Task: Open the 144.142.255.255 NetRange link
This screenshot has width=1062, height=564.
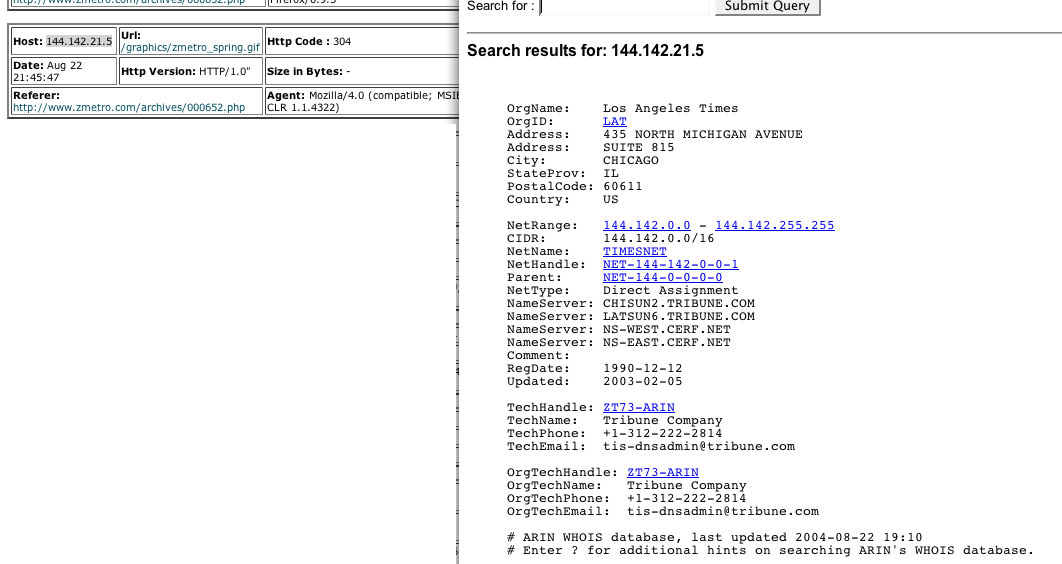Action: click(775, 225)
